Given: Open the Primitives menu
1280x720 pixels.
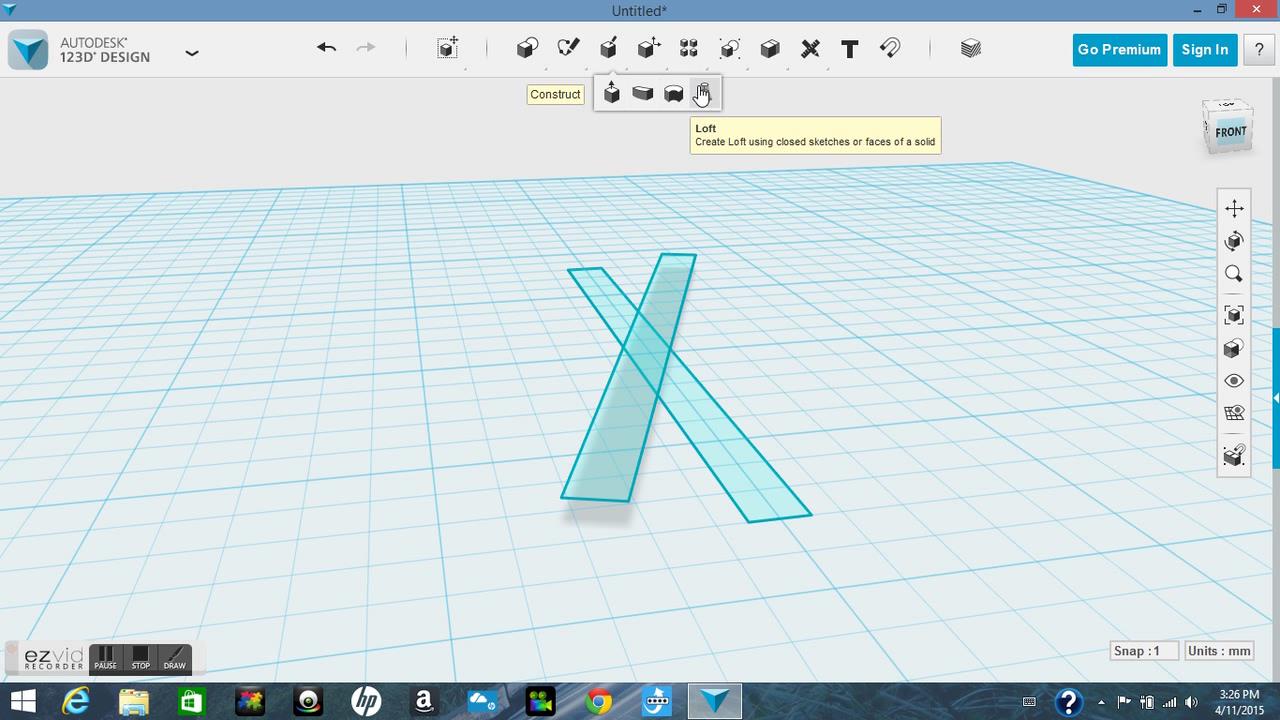Looking at the screenshot, I should [x=527, y=48].
